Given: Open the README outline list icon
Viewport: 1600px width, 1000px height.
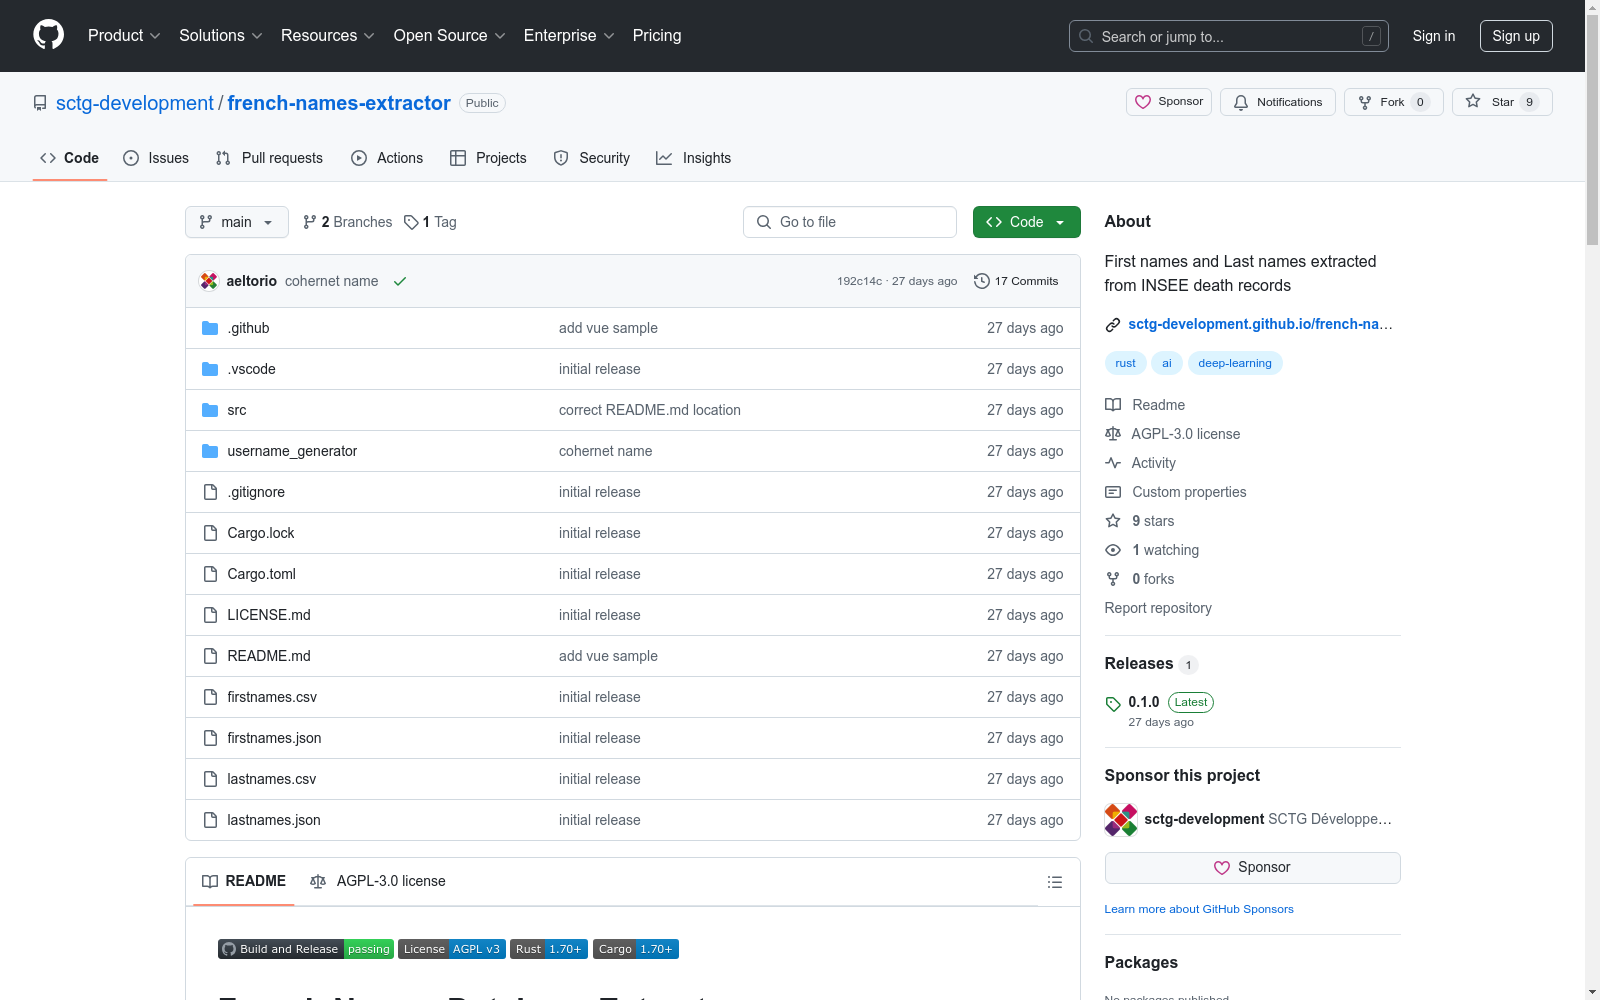Looking at the screenshot, I should click(x=1054, y=882).
